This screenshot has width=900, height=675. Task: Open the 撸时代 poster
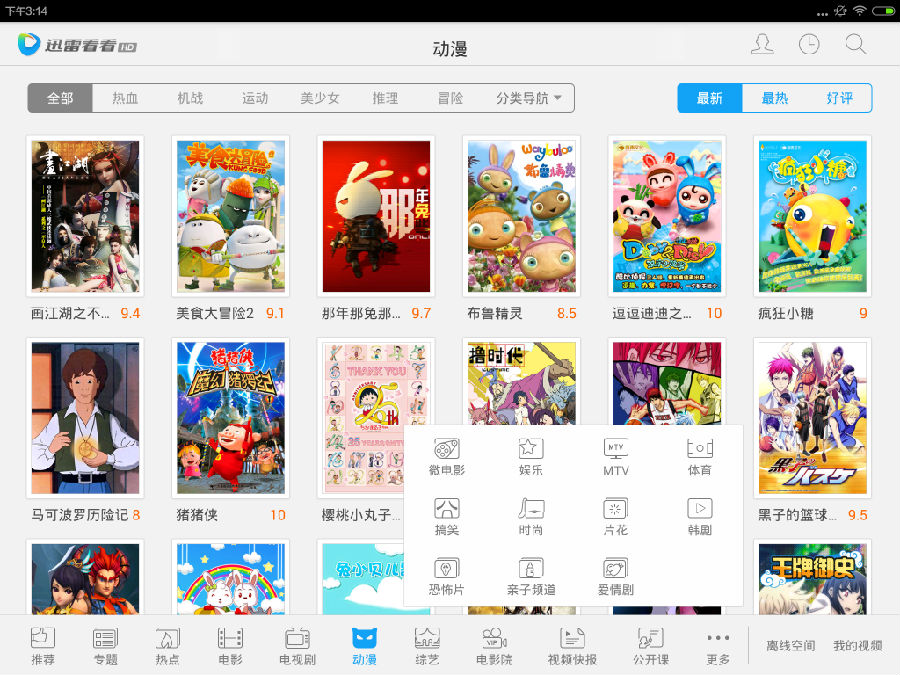pyautogui.click(x=521, y=383)
